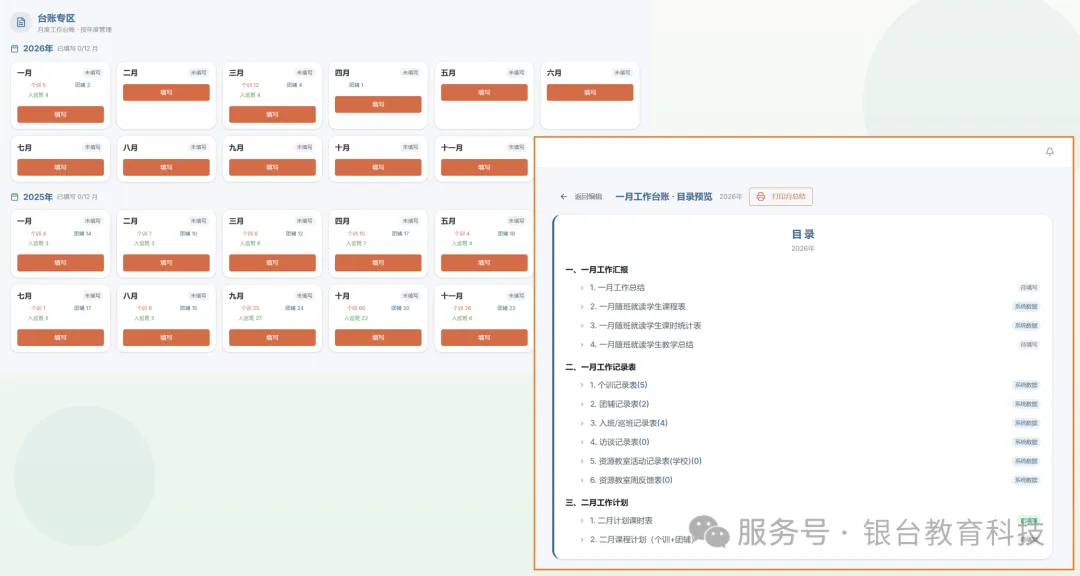The width and height of the screenshot is (1080, 576).
Task: Click the calendar icon next to 2026年
Action: click(x=15, y=49)
